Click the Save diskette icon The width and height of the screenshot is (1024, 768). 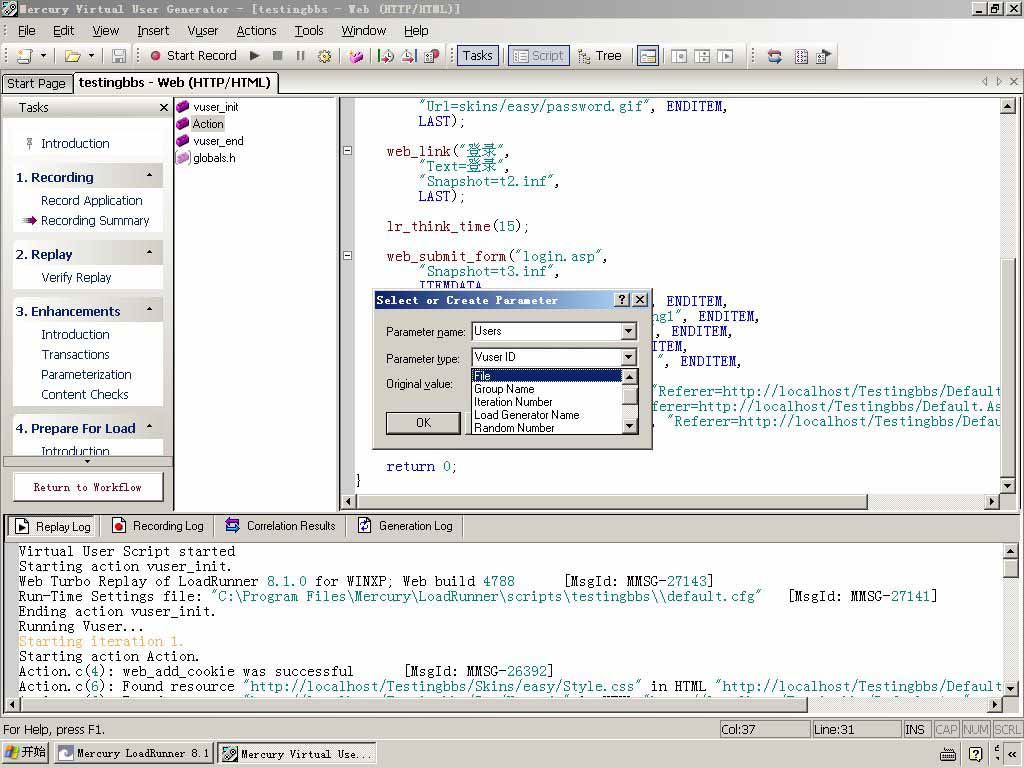[119, 56]
